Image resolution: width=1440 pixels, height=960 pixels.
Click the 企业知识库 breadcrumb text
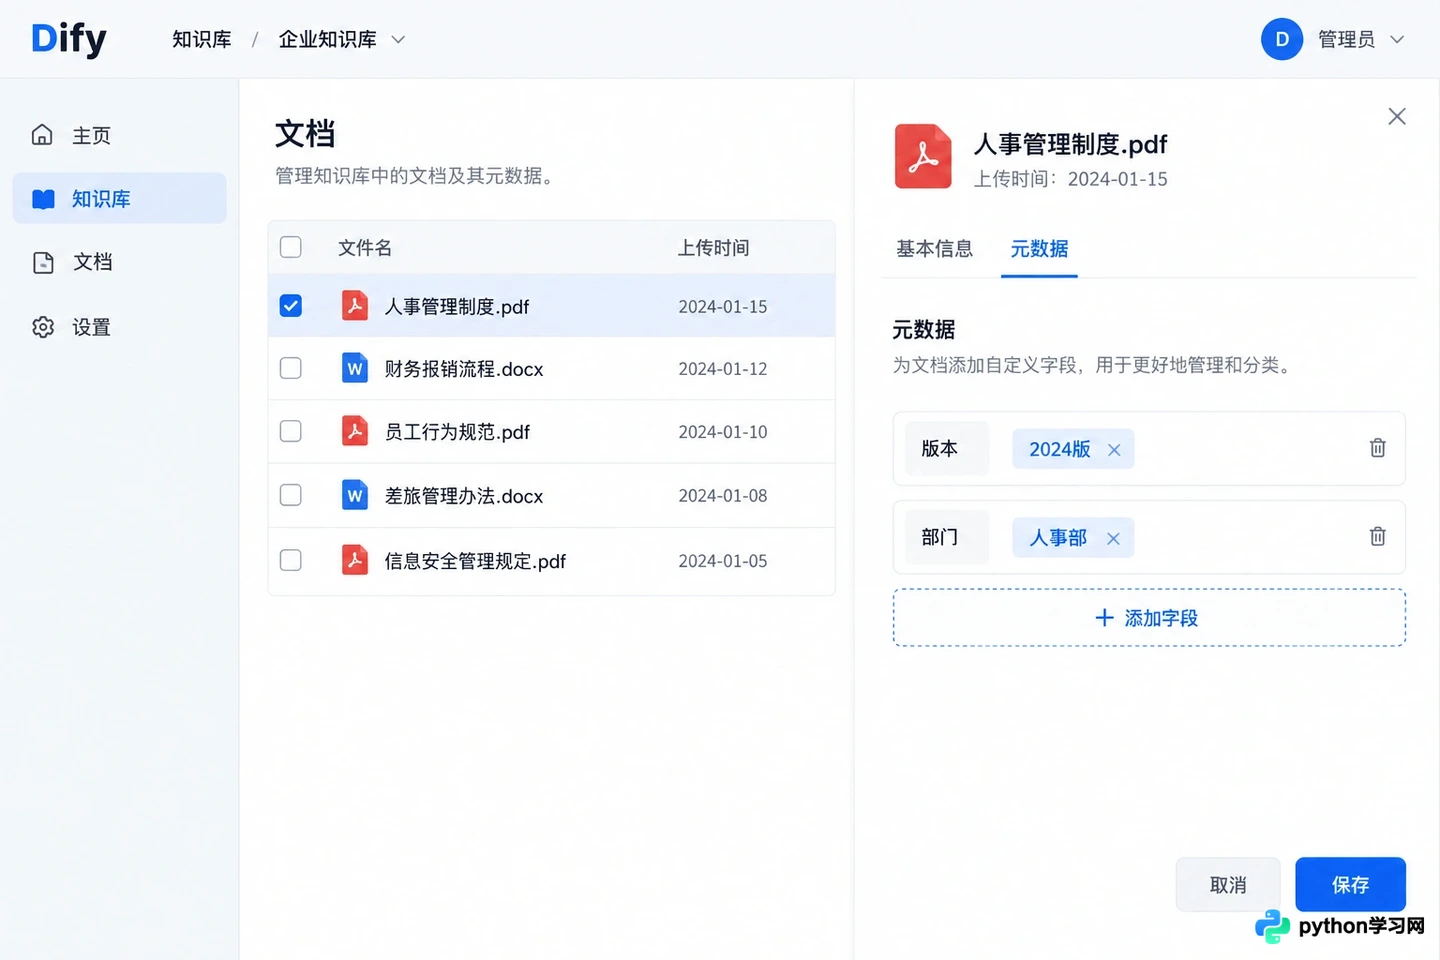327,39
